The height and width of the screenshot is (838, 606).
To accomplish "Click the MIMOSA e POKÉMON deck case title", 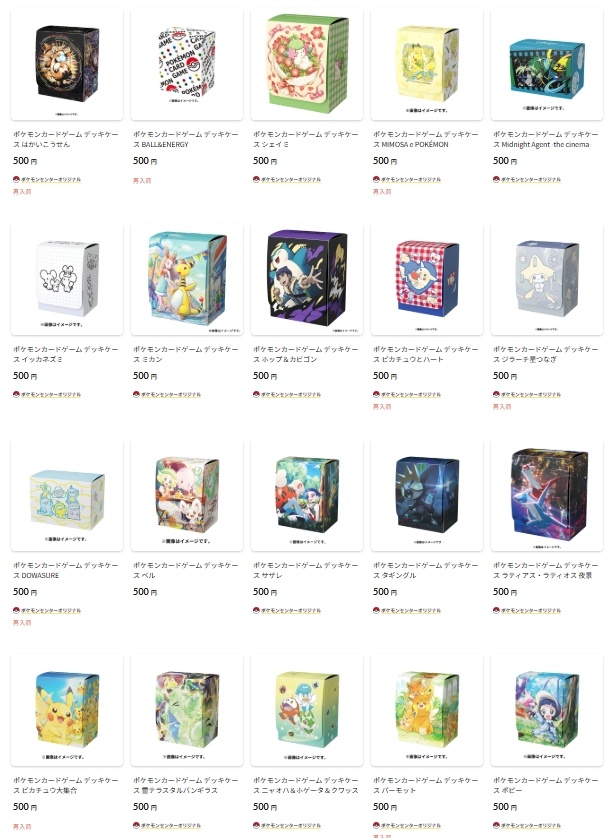I will (425, 139).
